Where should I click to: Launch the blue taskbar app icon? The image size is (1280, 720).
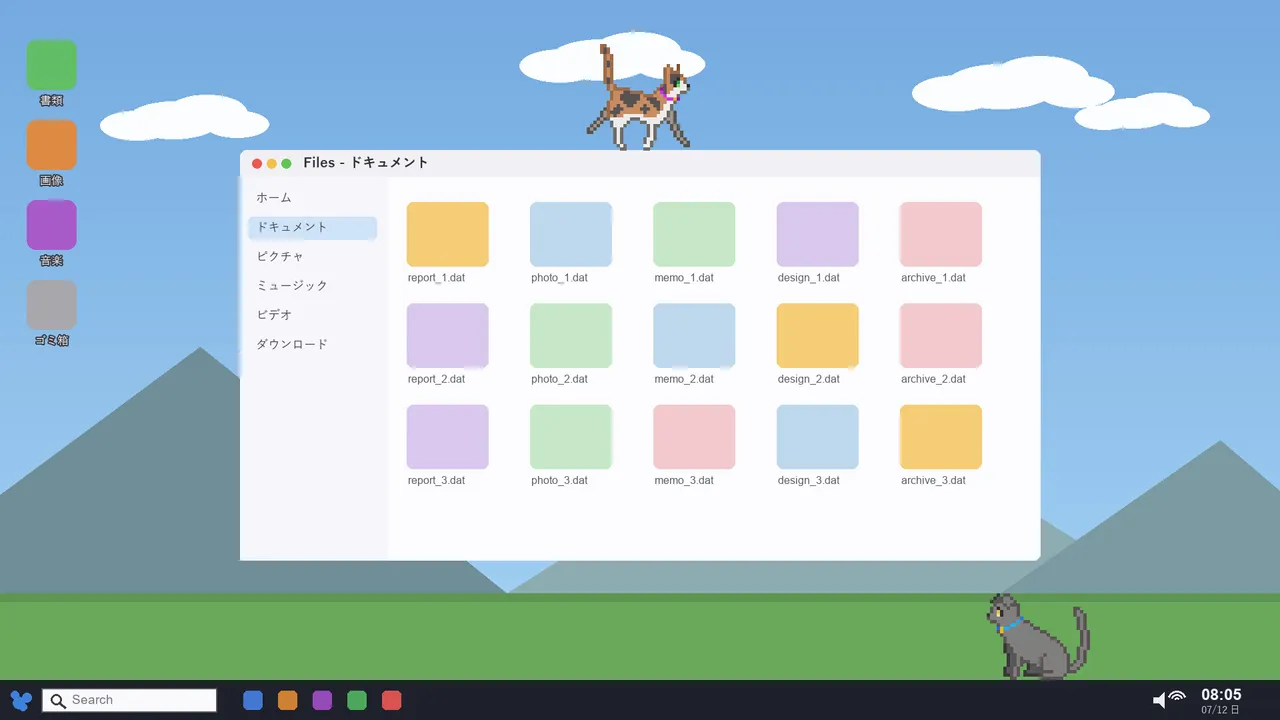click(253, 700)
